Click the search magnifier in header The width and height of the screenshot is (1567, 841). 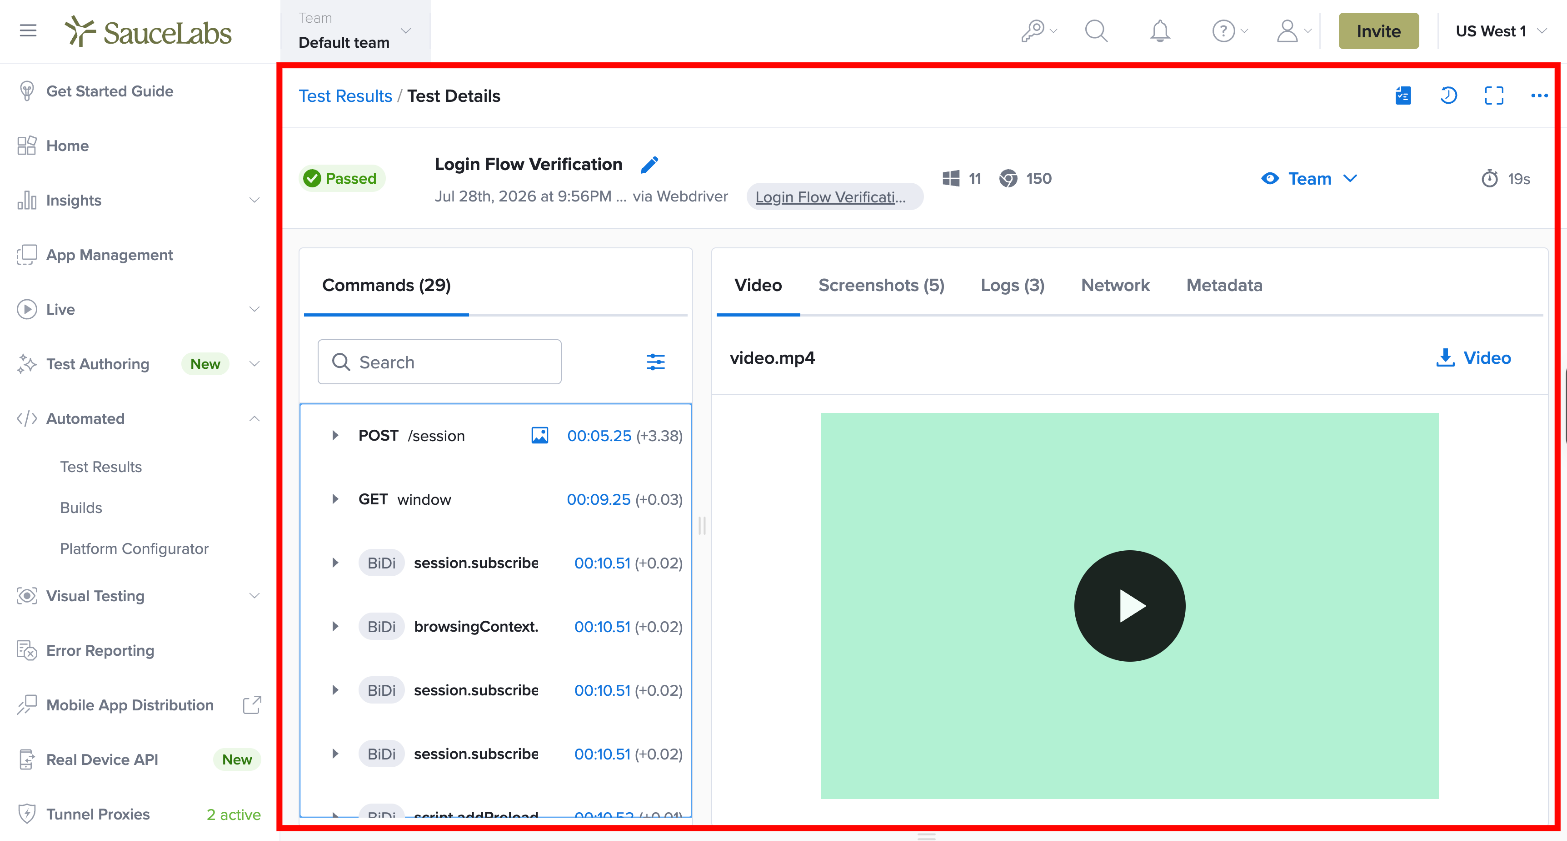click(x=1096, y=31)
